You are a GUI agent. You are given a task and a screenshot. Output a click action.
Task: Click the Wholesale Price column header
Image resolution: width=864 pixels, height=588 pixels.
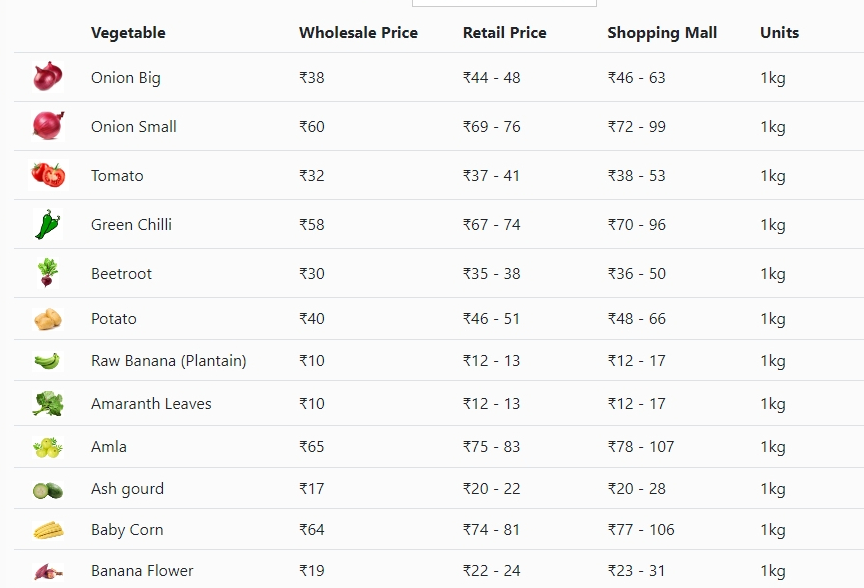[x=358, y=33]
